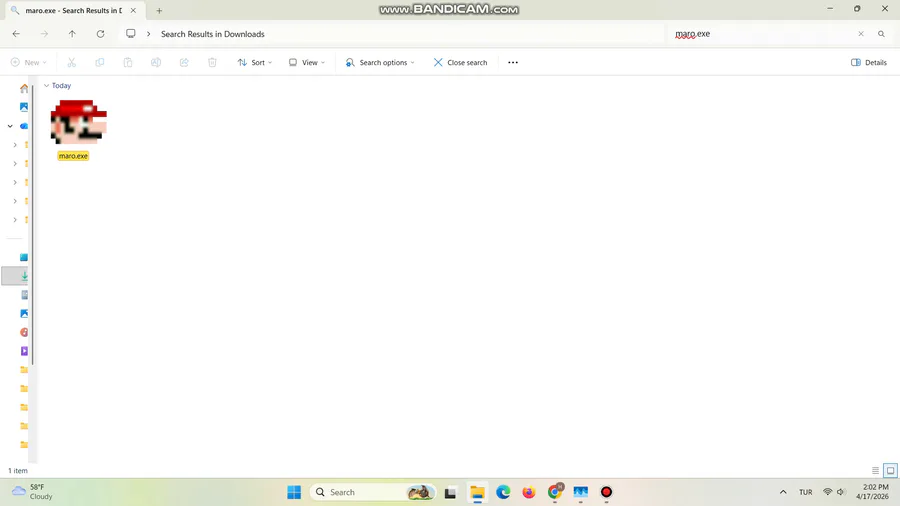Open Videos in the navigation pane
This screenshot has height=506, width=900.
24,351
